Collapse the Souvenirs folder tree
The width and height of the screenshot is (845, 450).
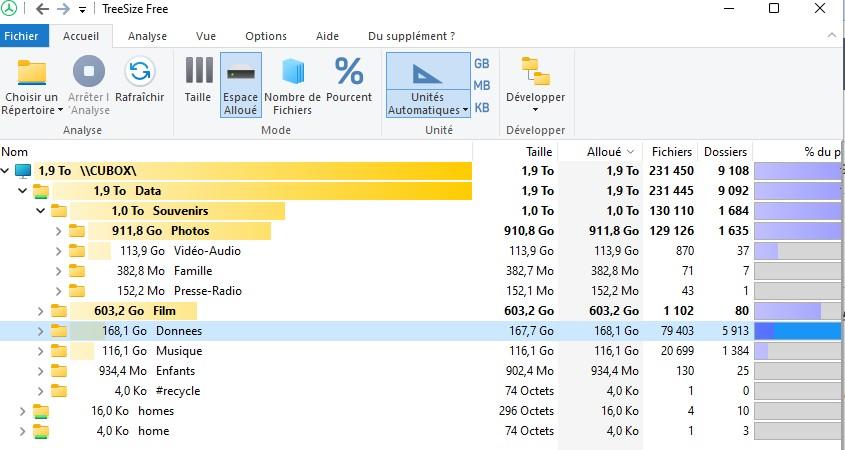pyautogui.click(x=41, y=211)
